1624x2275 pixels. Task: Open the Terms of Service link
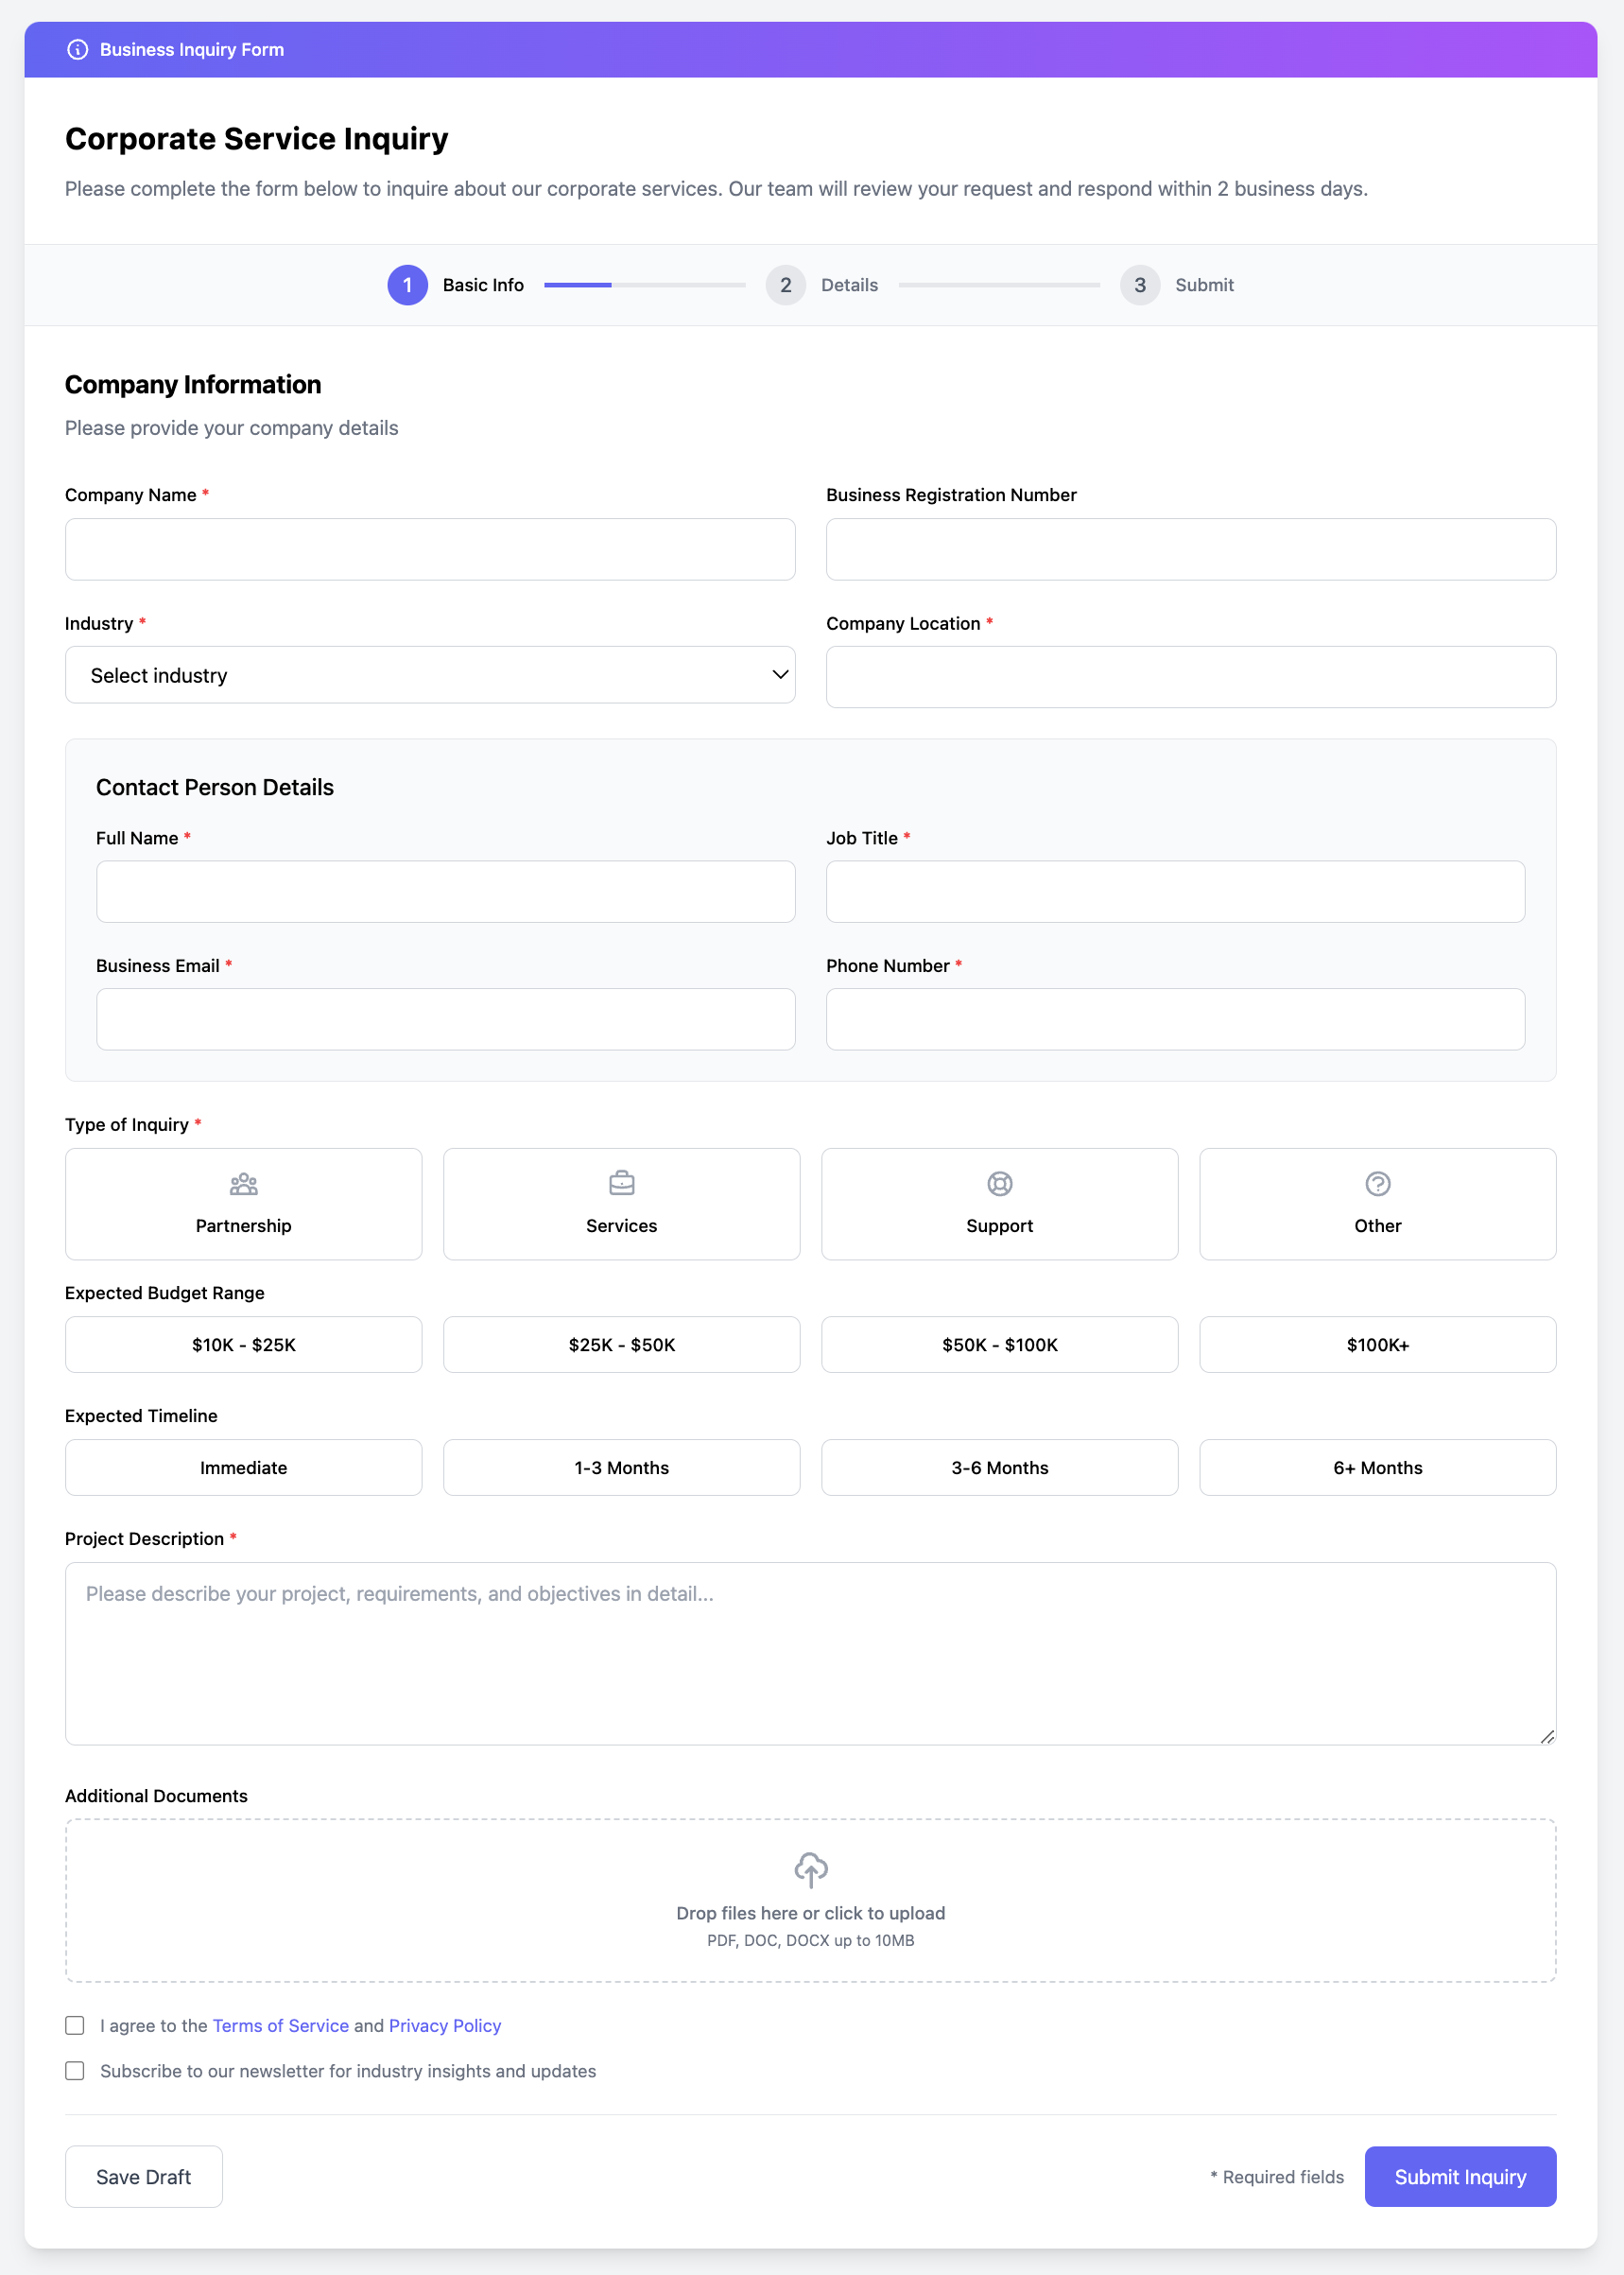[281, 2025]
